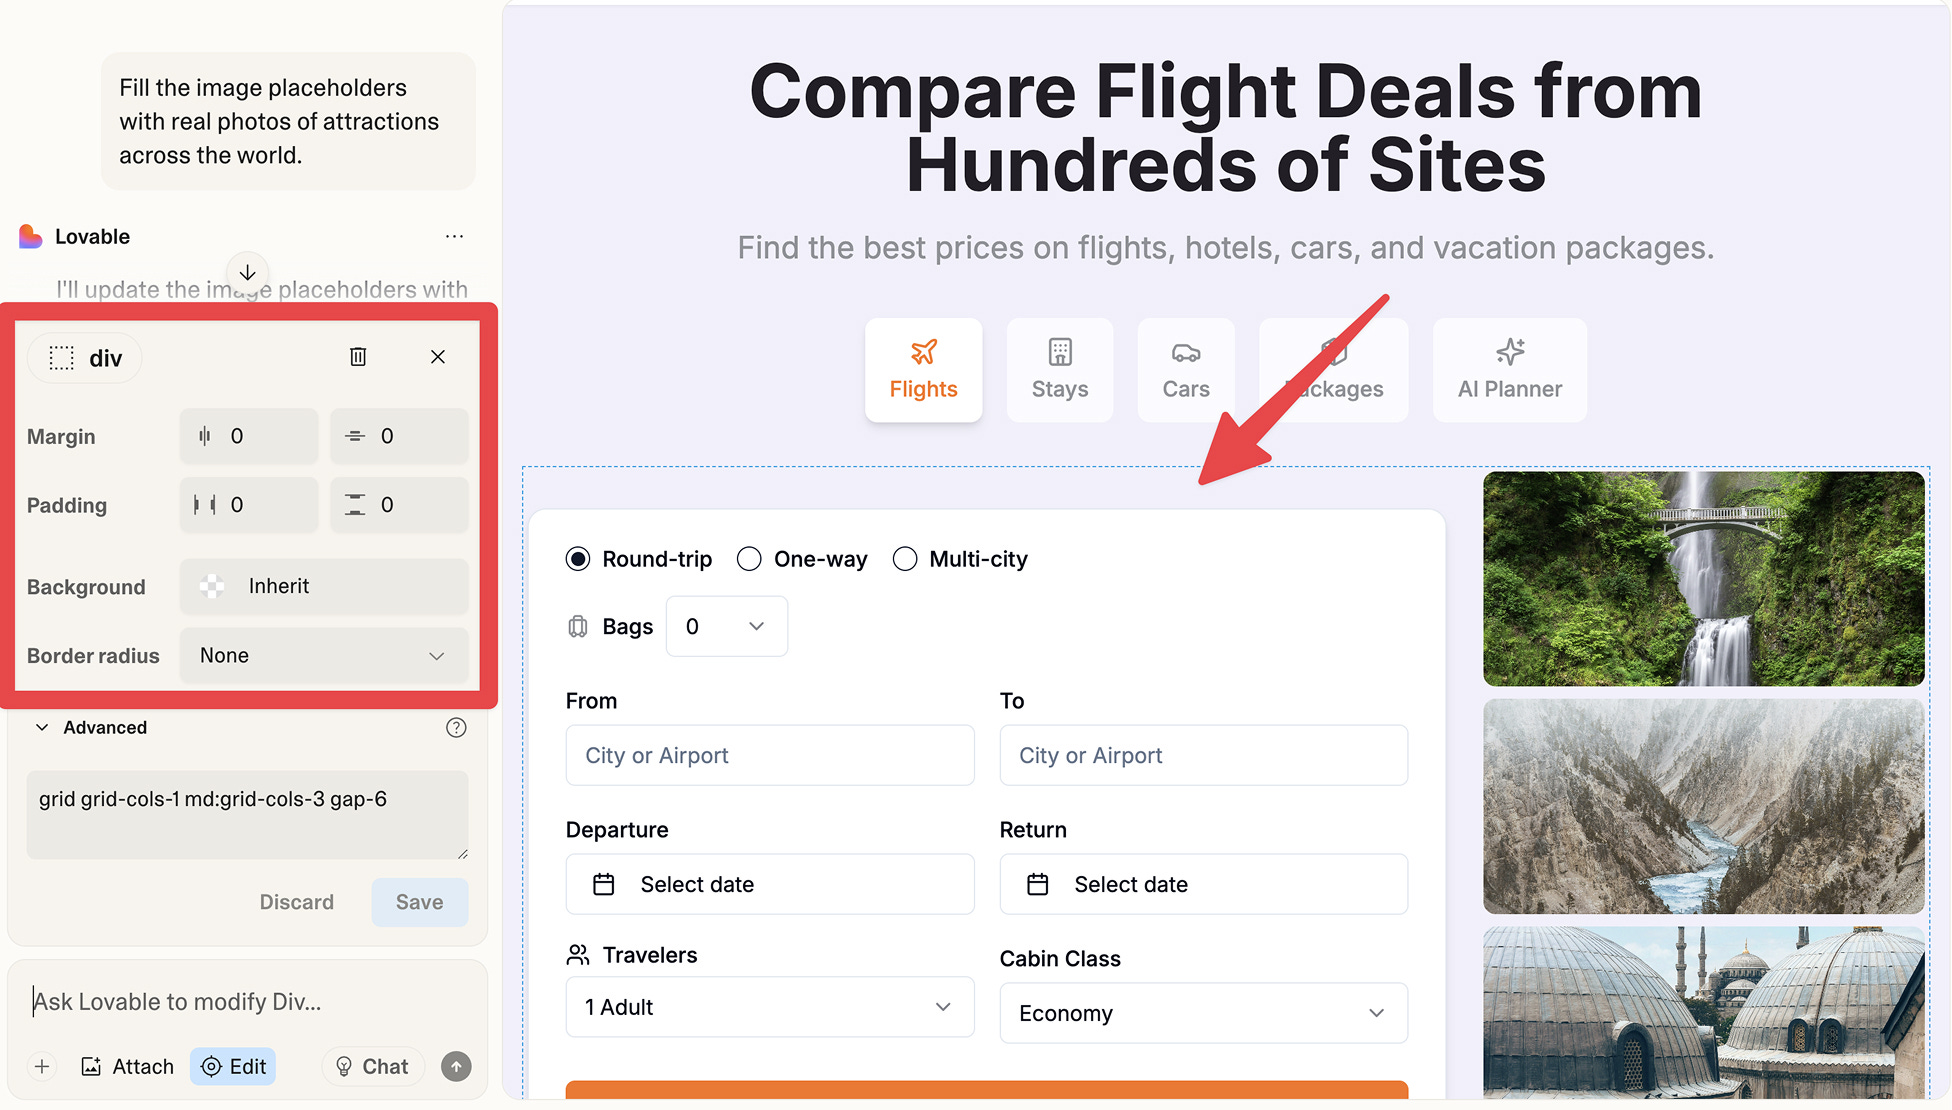Click the scroll-down arrow in the chat
This screenshot has height=1110, width=1952.
[247, 272]
